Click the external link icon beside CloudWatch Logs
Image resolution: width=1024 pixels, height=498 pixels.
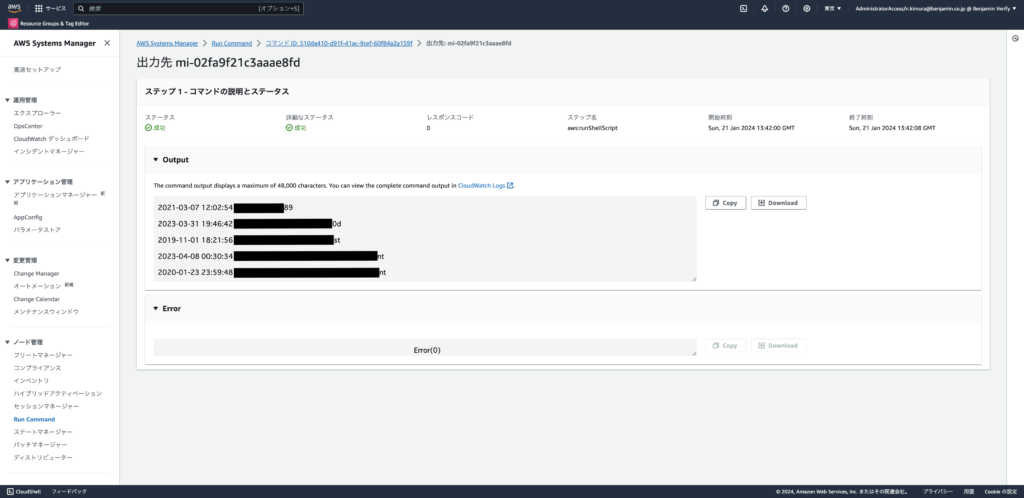[x=510, y=185]
